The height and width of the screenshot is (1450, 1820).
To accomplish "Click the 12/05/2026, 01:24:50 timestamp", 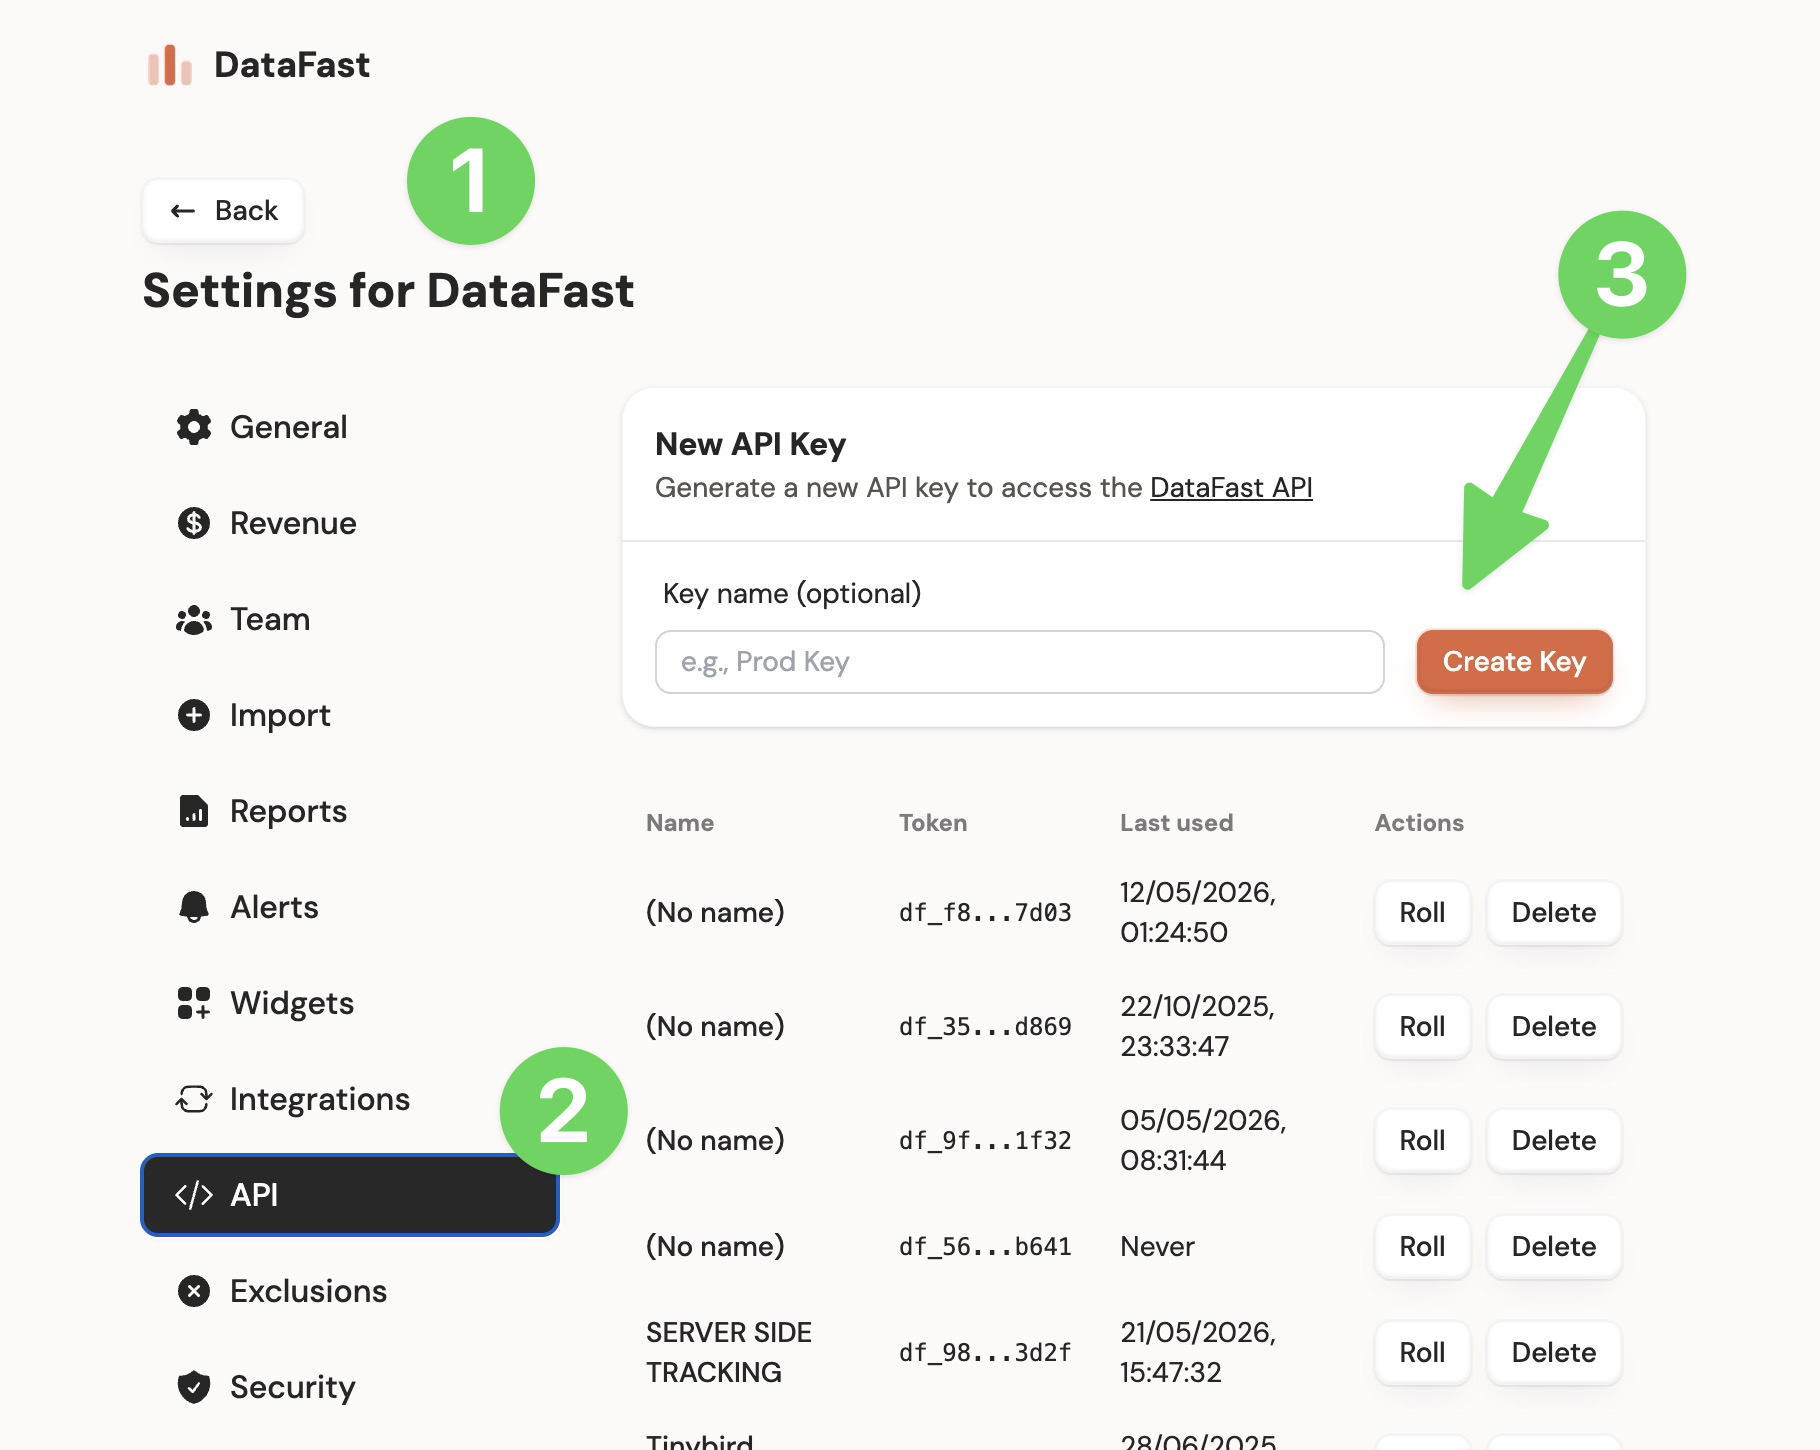I will (x=1198, y=912).
